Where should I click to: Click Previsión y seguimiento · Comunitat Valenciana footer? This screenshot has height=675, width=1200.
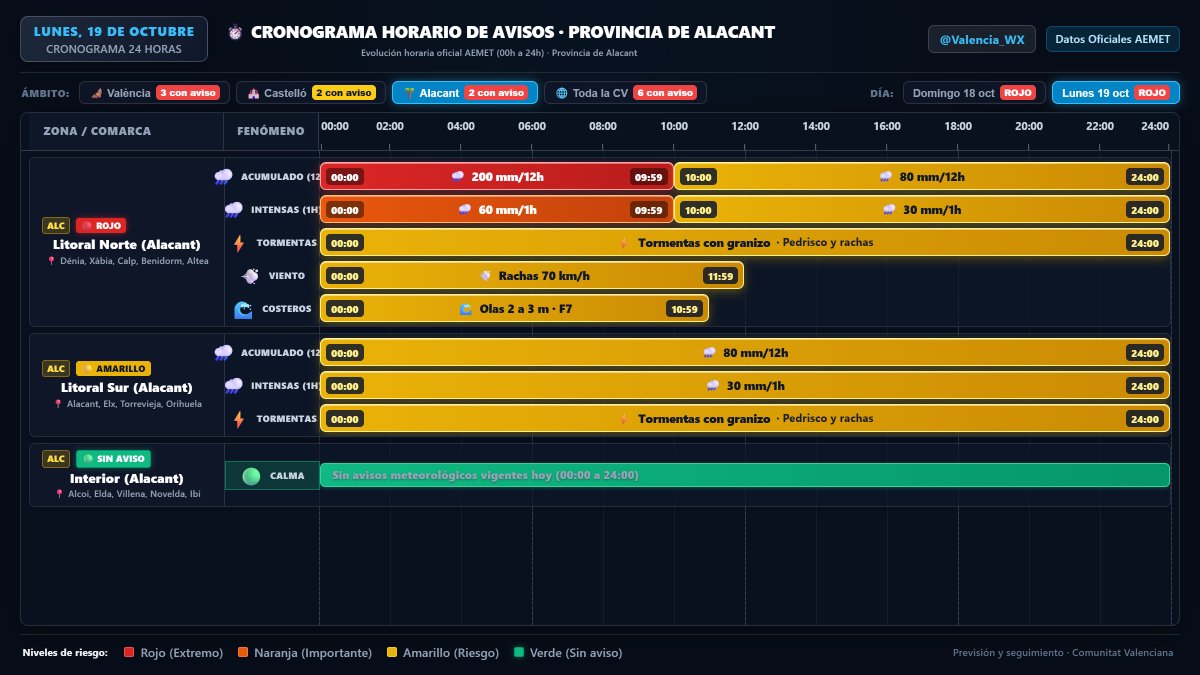(x=1063, y=653)
